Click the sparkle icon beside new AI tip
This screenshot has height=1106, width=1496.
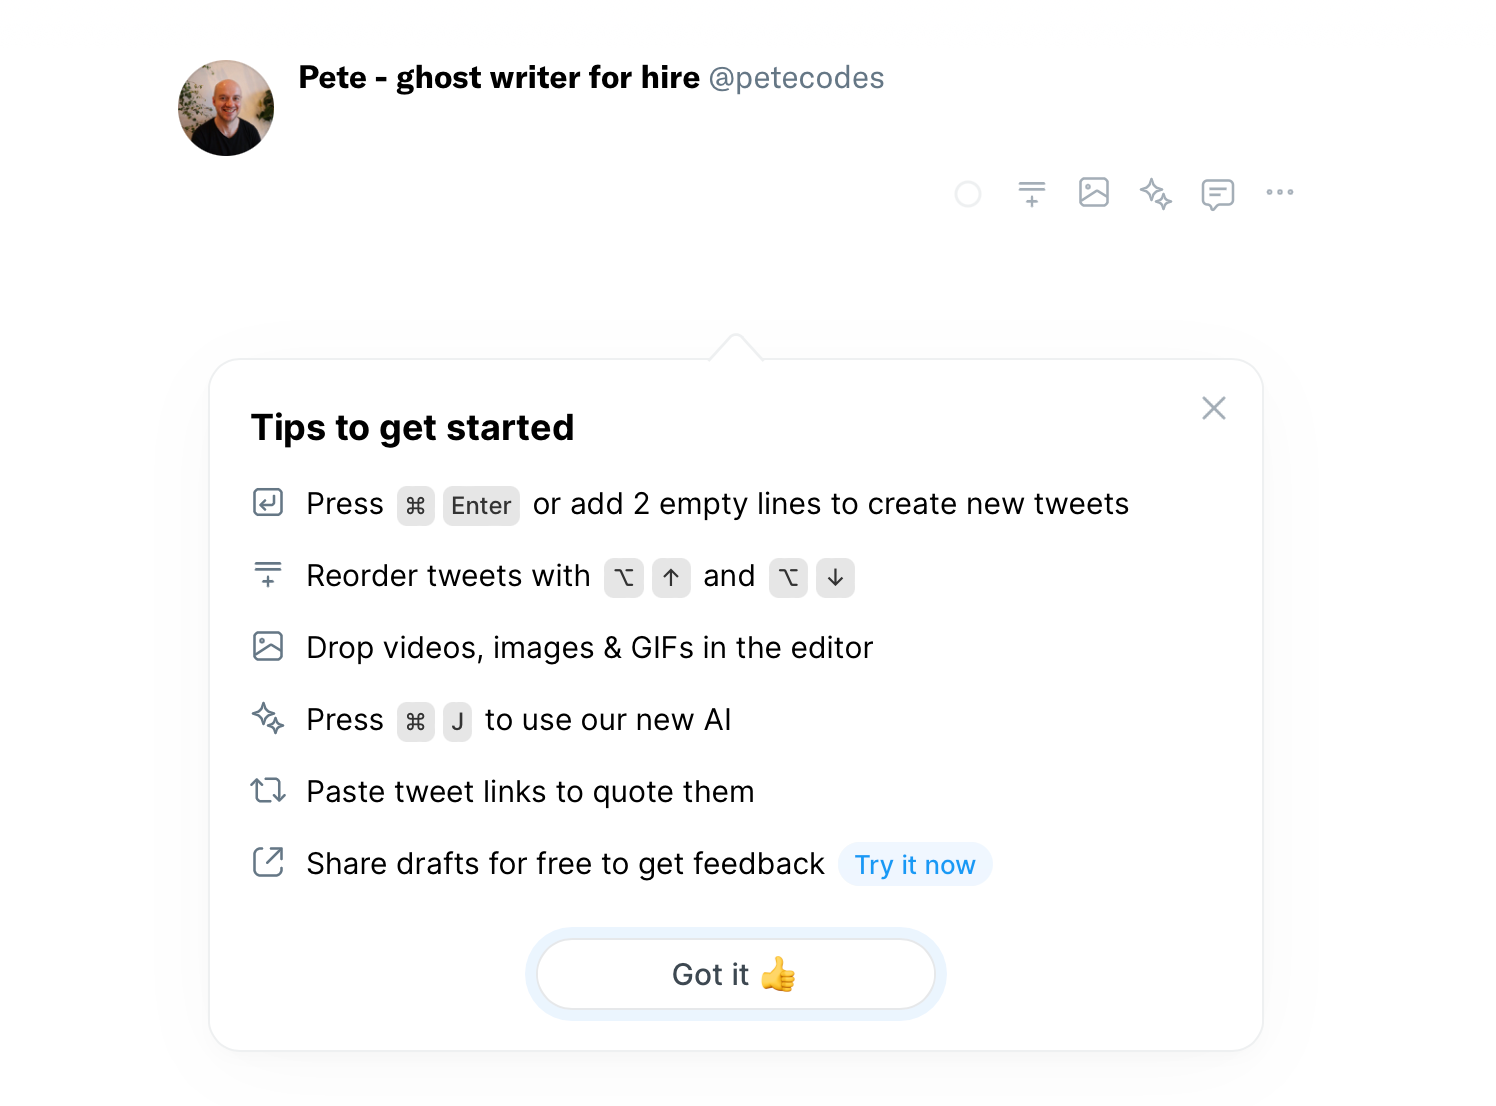268,718
